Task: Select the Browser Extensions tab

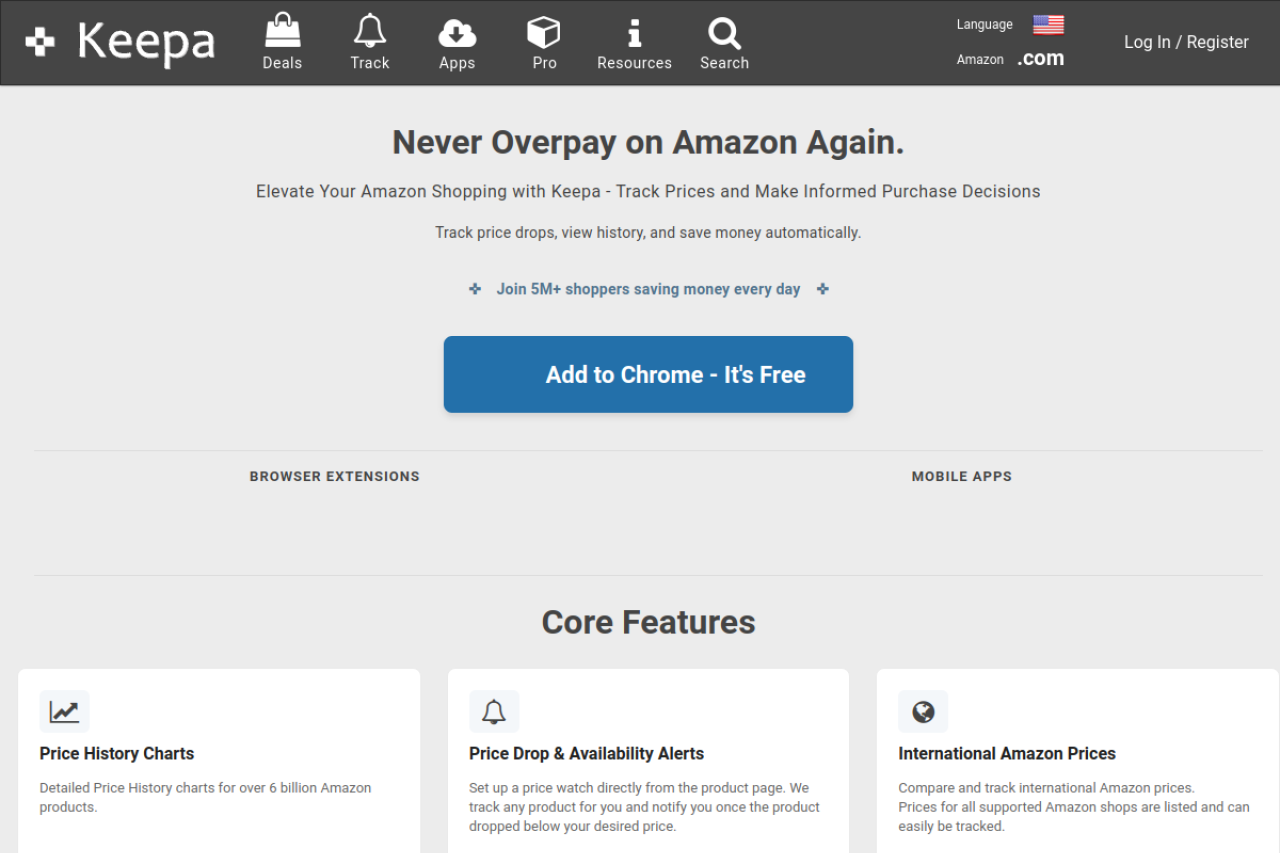Action: tap(335, 477)
